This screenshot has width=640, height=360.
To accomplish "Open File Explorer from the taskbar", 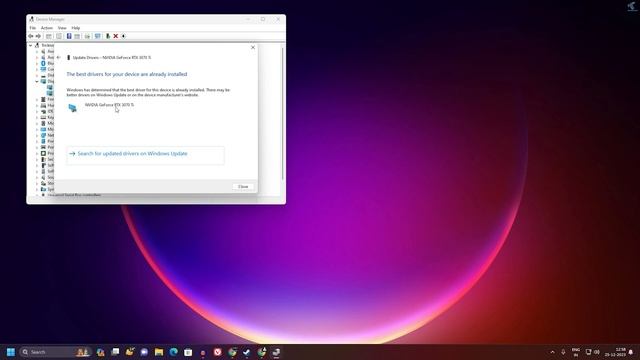I will coord(159,352).
